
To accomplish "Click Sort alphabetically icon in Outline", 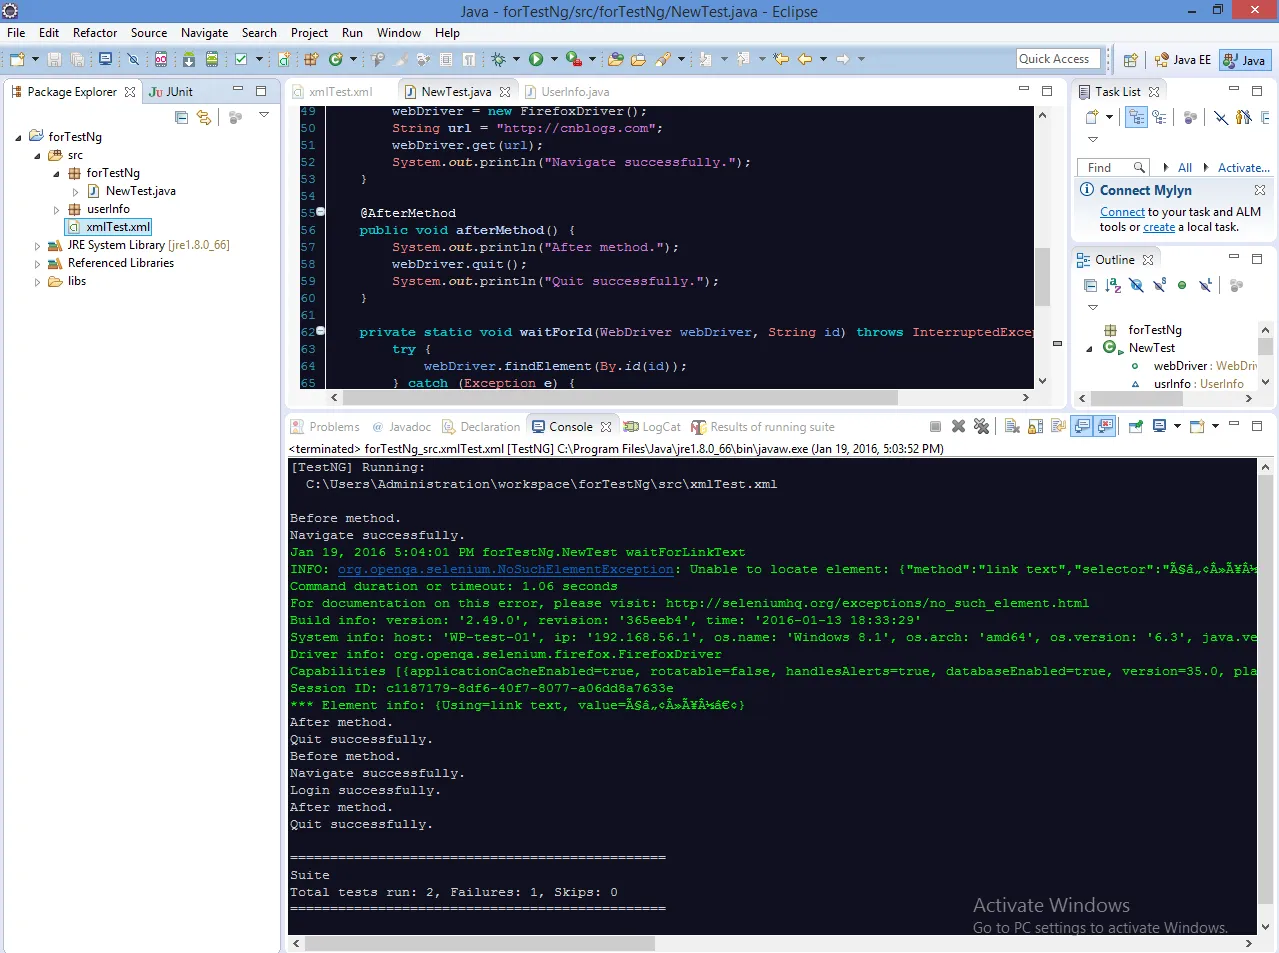I will click(1113, 286).
